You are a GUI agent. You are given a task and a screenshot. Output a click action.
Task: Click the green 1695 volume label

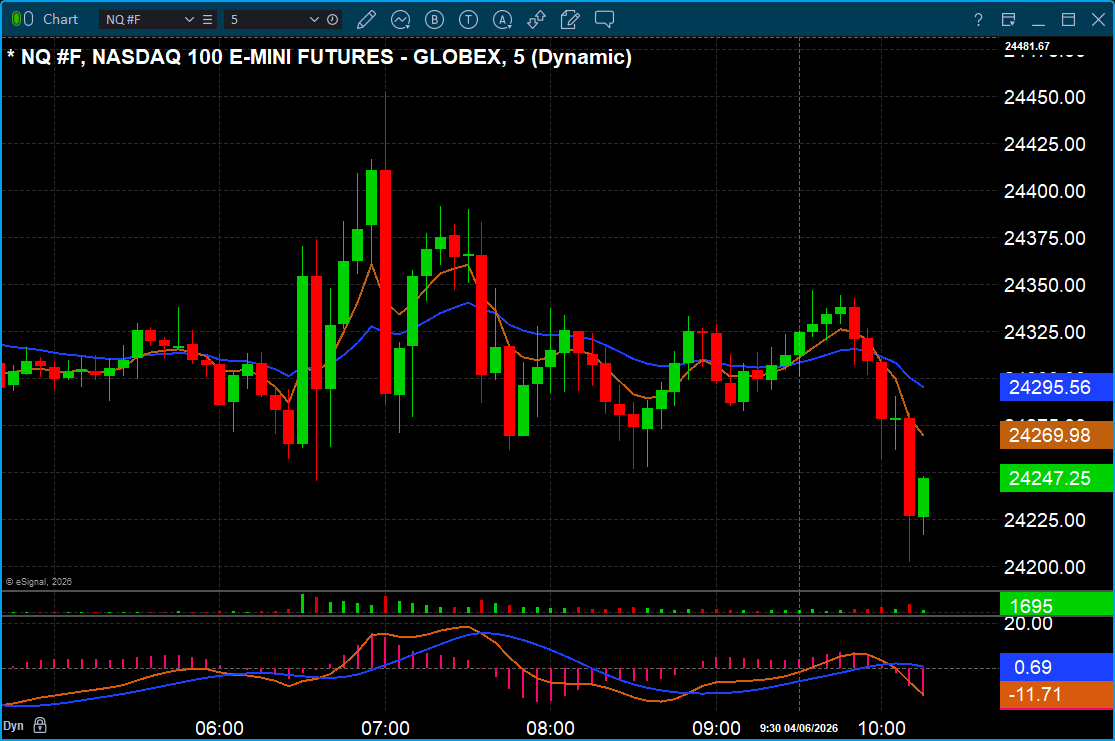pyautogui.click(x=1057, y=605)
